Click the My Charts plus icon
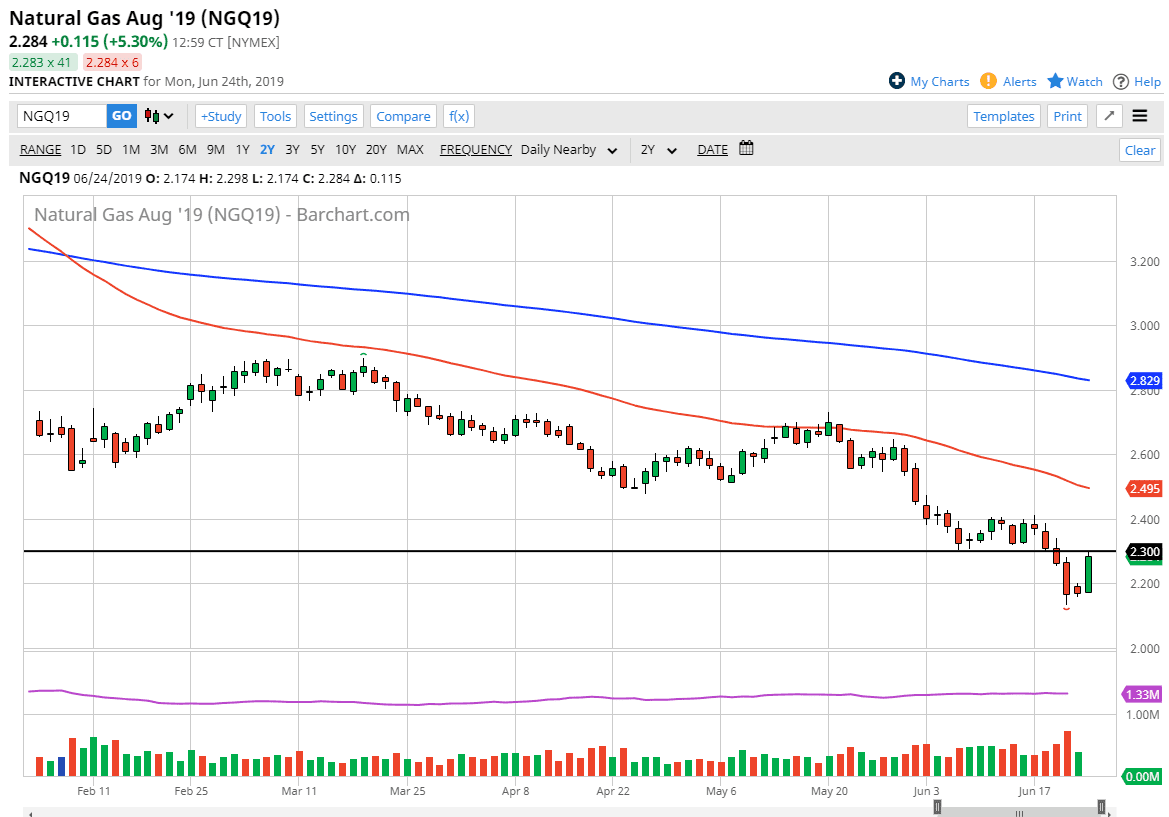Image resolution: width=1169 pixels, height=817 pixels. point(897,81)
